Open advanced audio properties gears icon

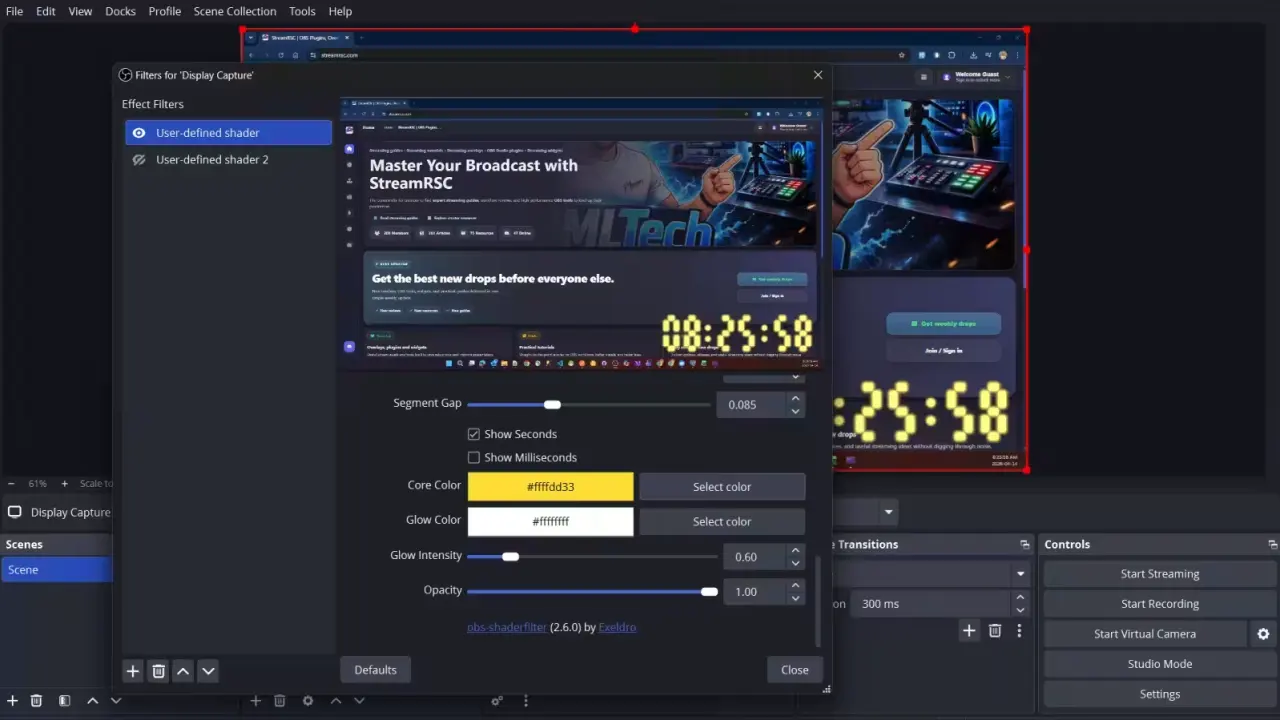(497, 701)
